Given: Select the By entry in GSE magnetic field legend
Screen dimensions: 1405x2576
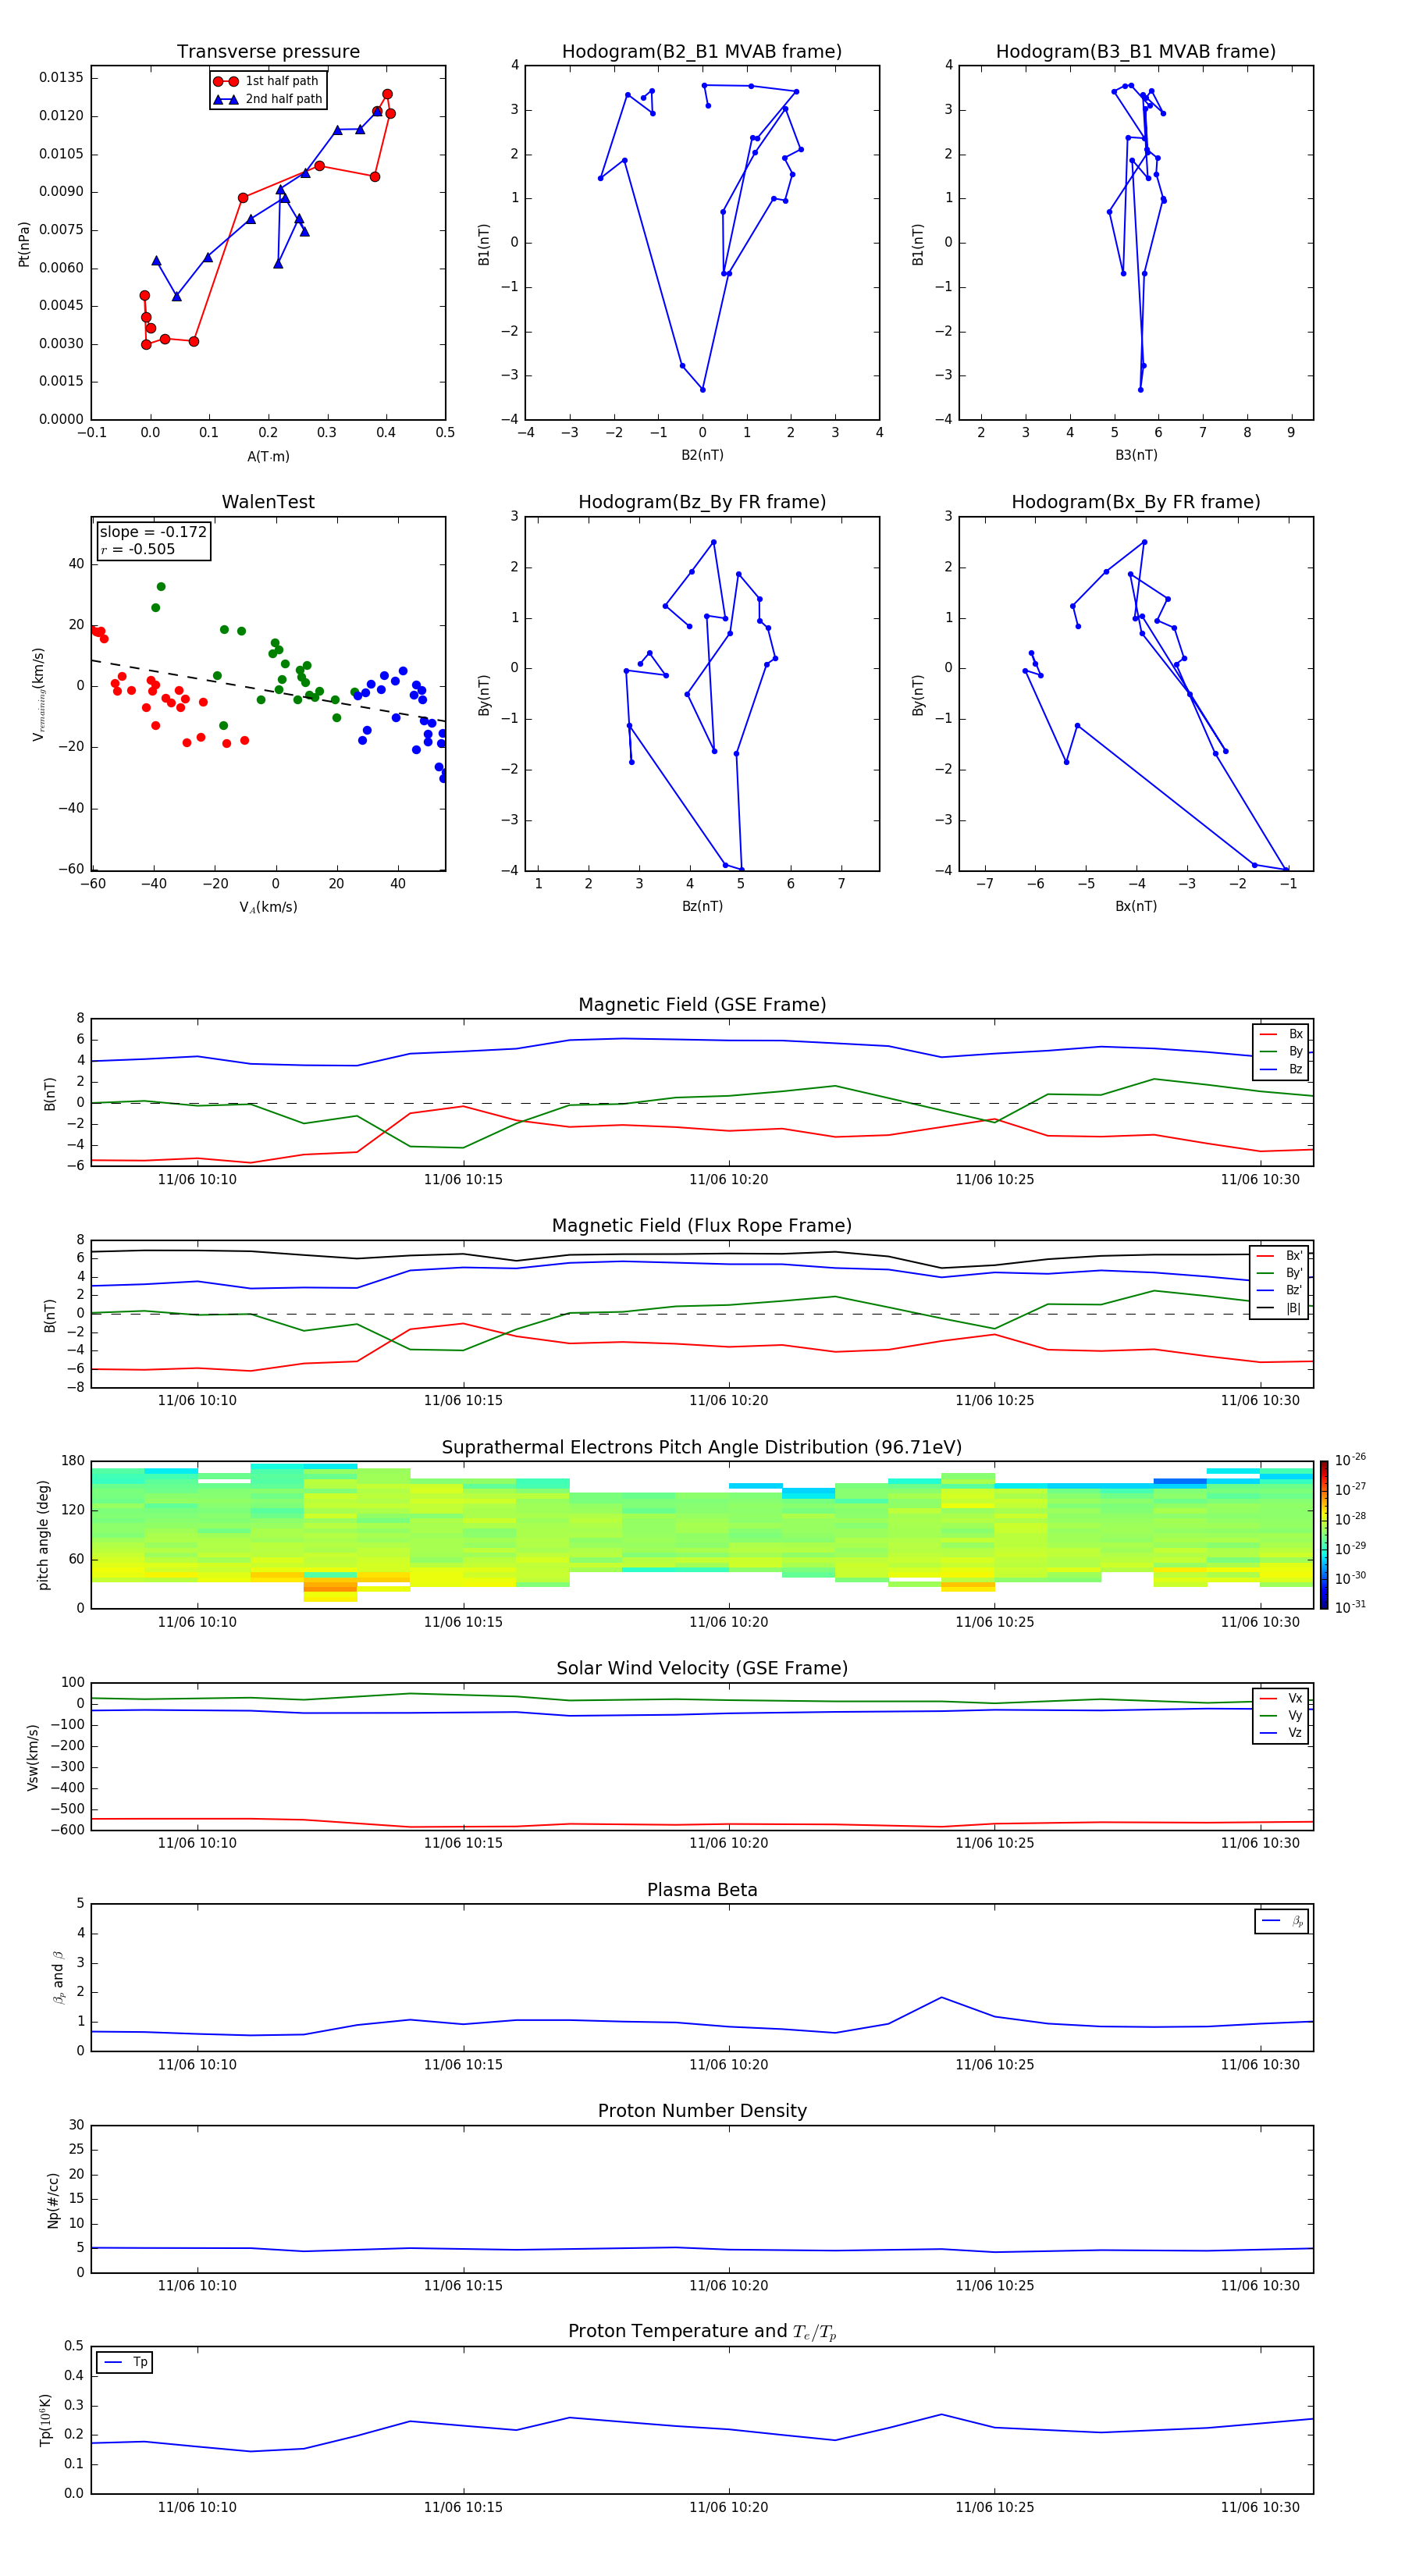Looking at the screenshot, I should coord(1281,1052).
